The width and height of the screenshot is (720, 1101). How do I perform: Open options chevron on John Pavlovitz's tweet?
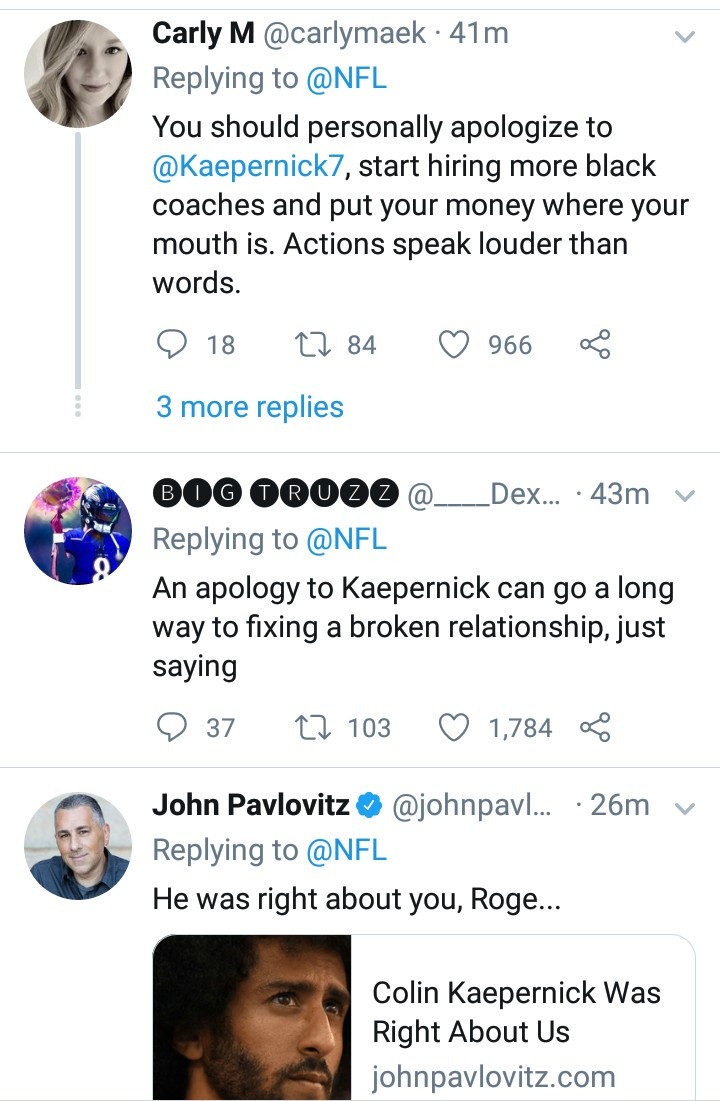click(x=685, y=808)
